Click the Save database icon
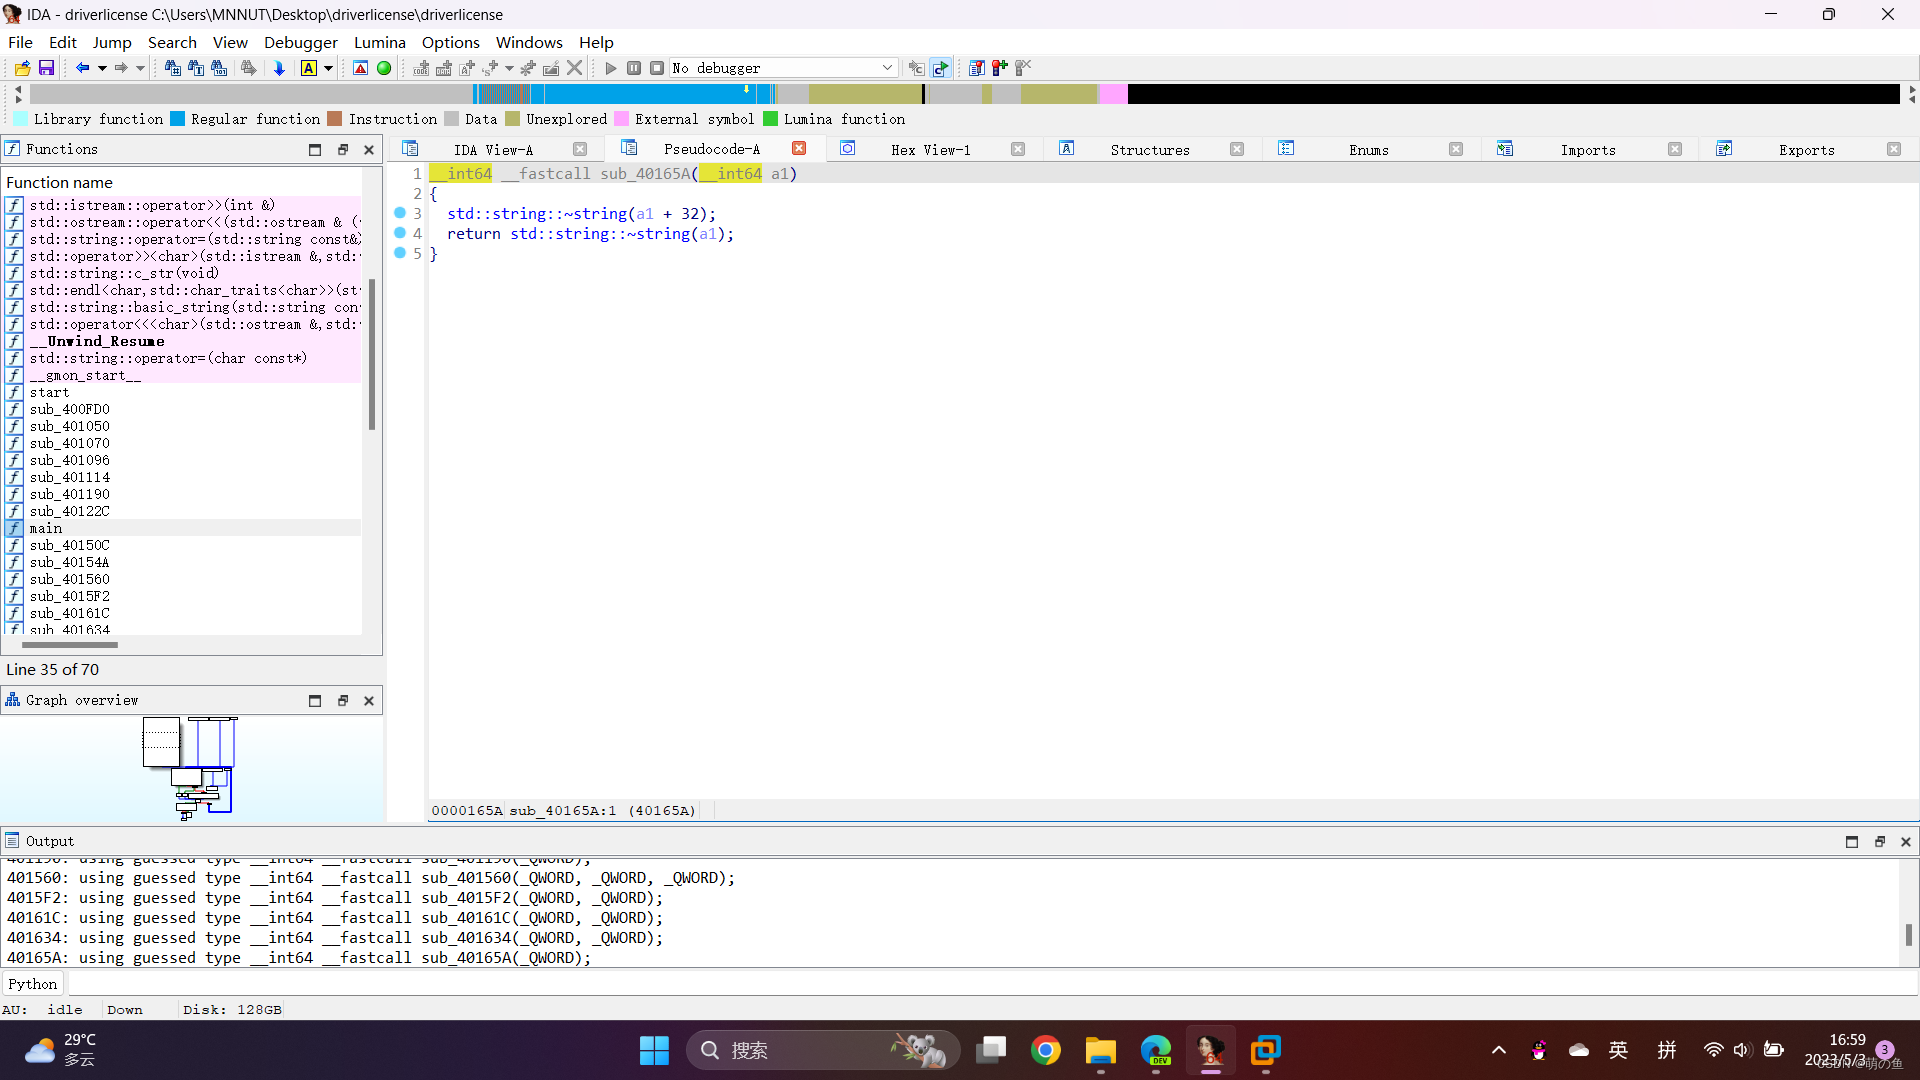The height and width of the screenshot is (1080, 1920). click(x=46, y=68)
